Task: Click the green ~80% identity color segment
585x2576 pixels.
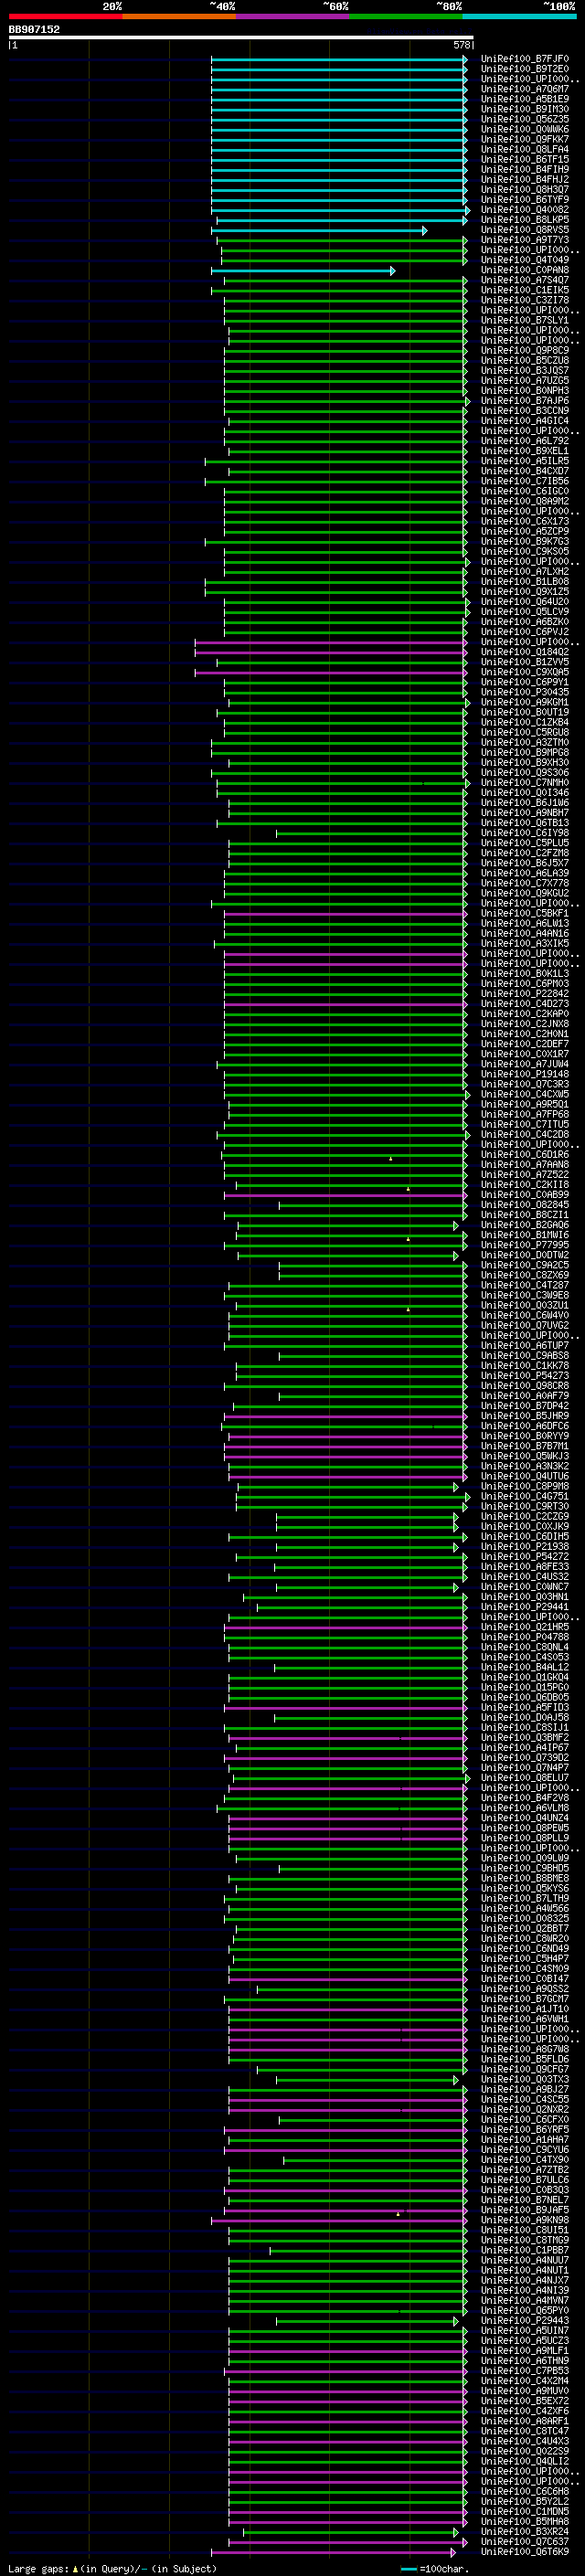Action: coord(406,16)
